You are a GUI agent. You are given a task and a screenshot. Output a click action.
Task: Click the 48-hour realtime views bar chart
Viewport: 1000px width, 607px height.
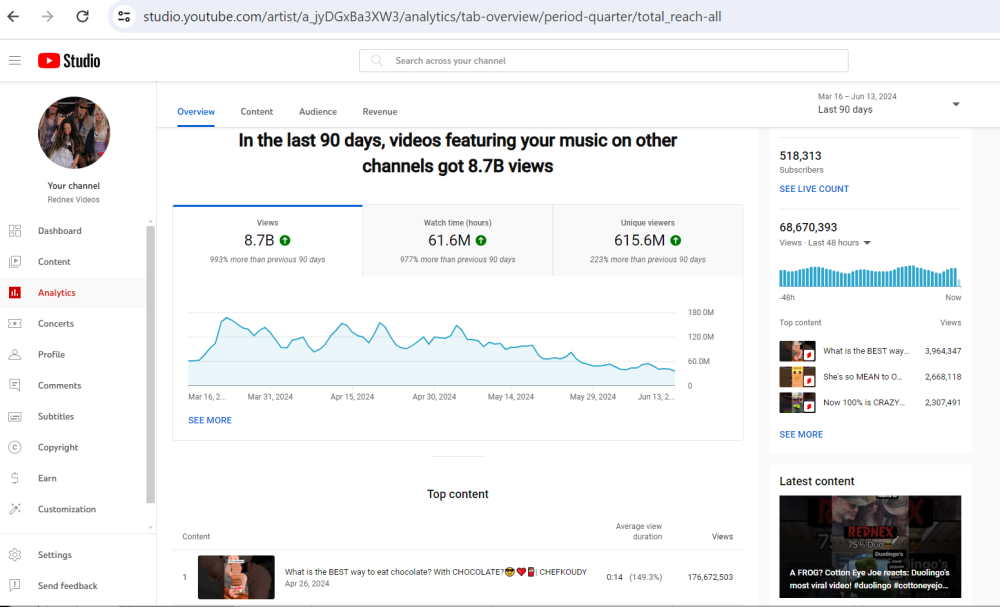(x=870, y=276)
